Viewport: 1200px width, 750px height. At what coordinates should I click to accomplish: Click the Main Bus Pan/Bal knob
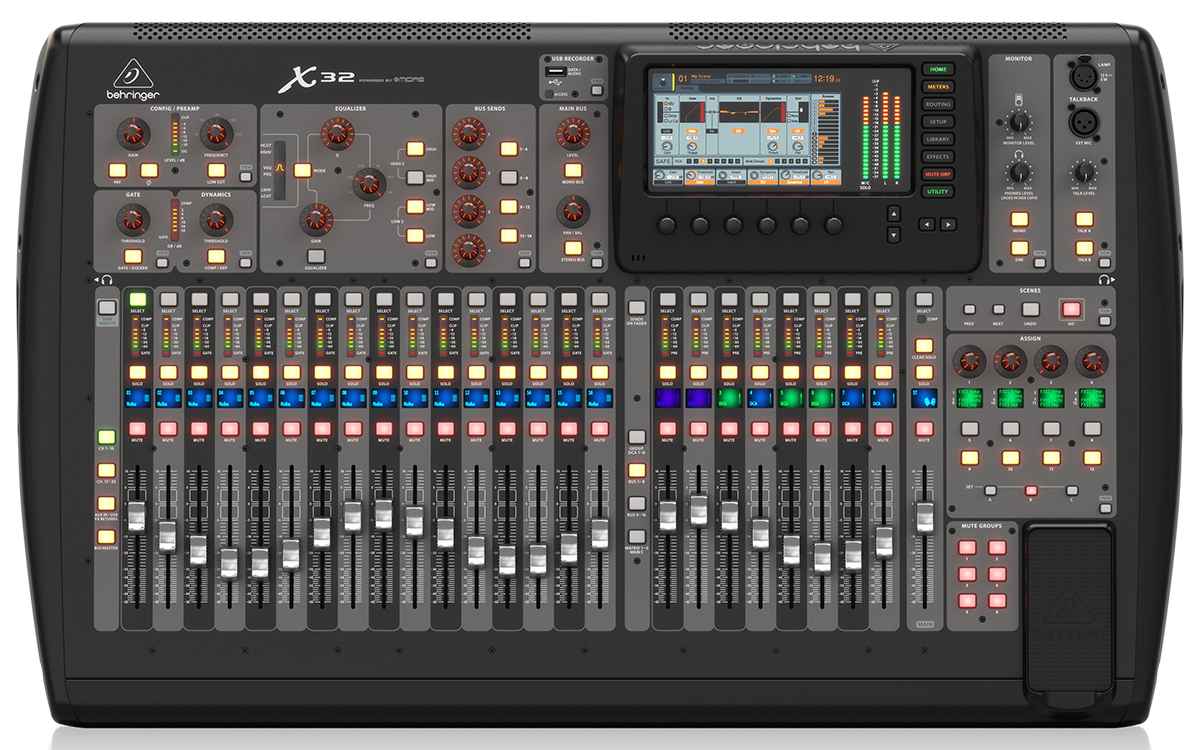click(572, 212)
